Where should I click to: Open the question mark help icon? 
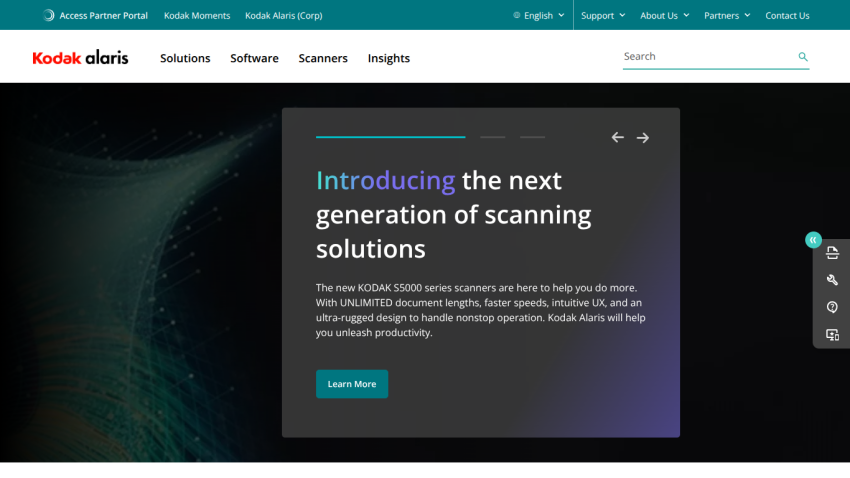coord(832,307)
